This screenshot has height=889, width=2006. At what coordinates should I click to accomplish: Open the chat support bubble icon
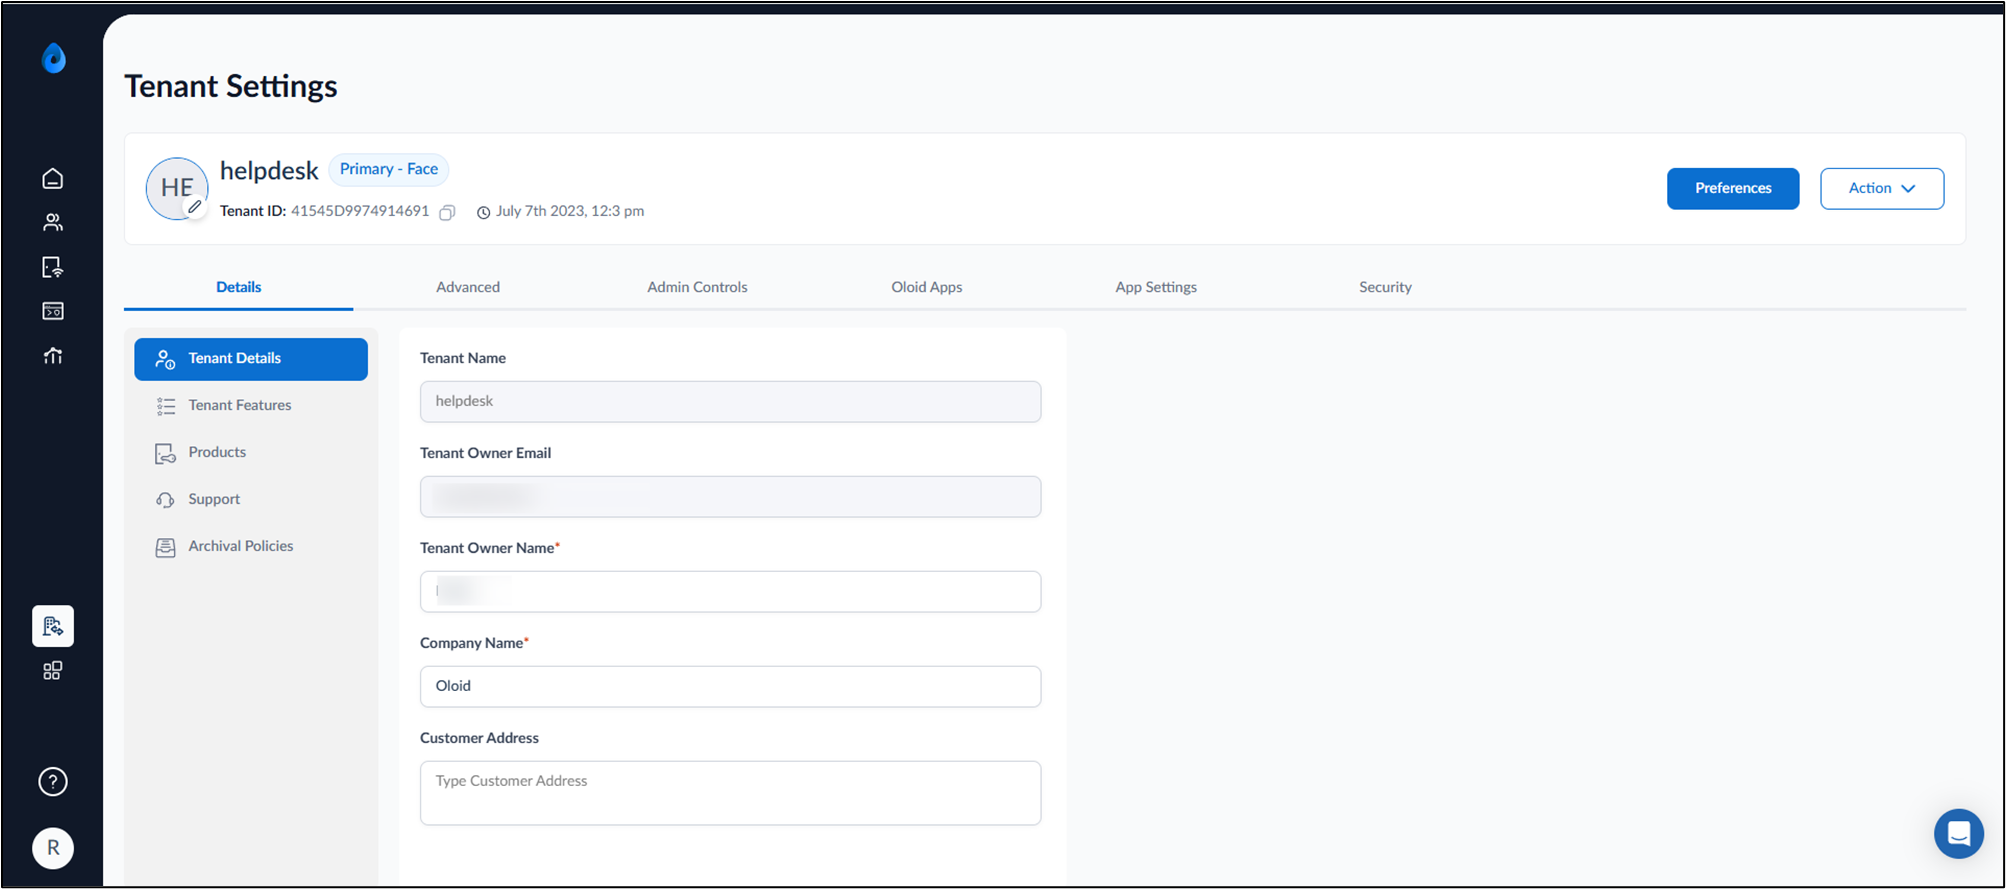click(x=1958, y=833)
